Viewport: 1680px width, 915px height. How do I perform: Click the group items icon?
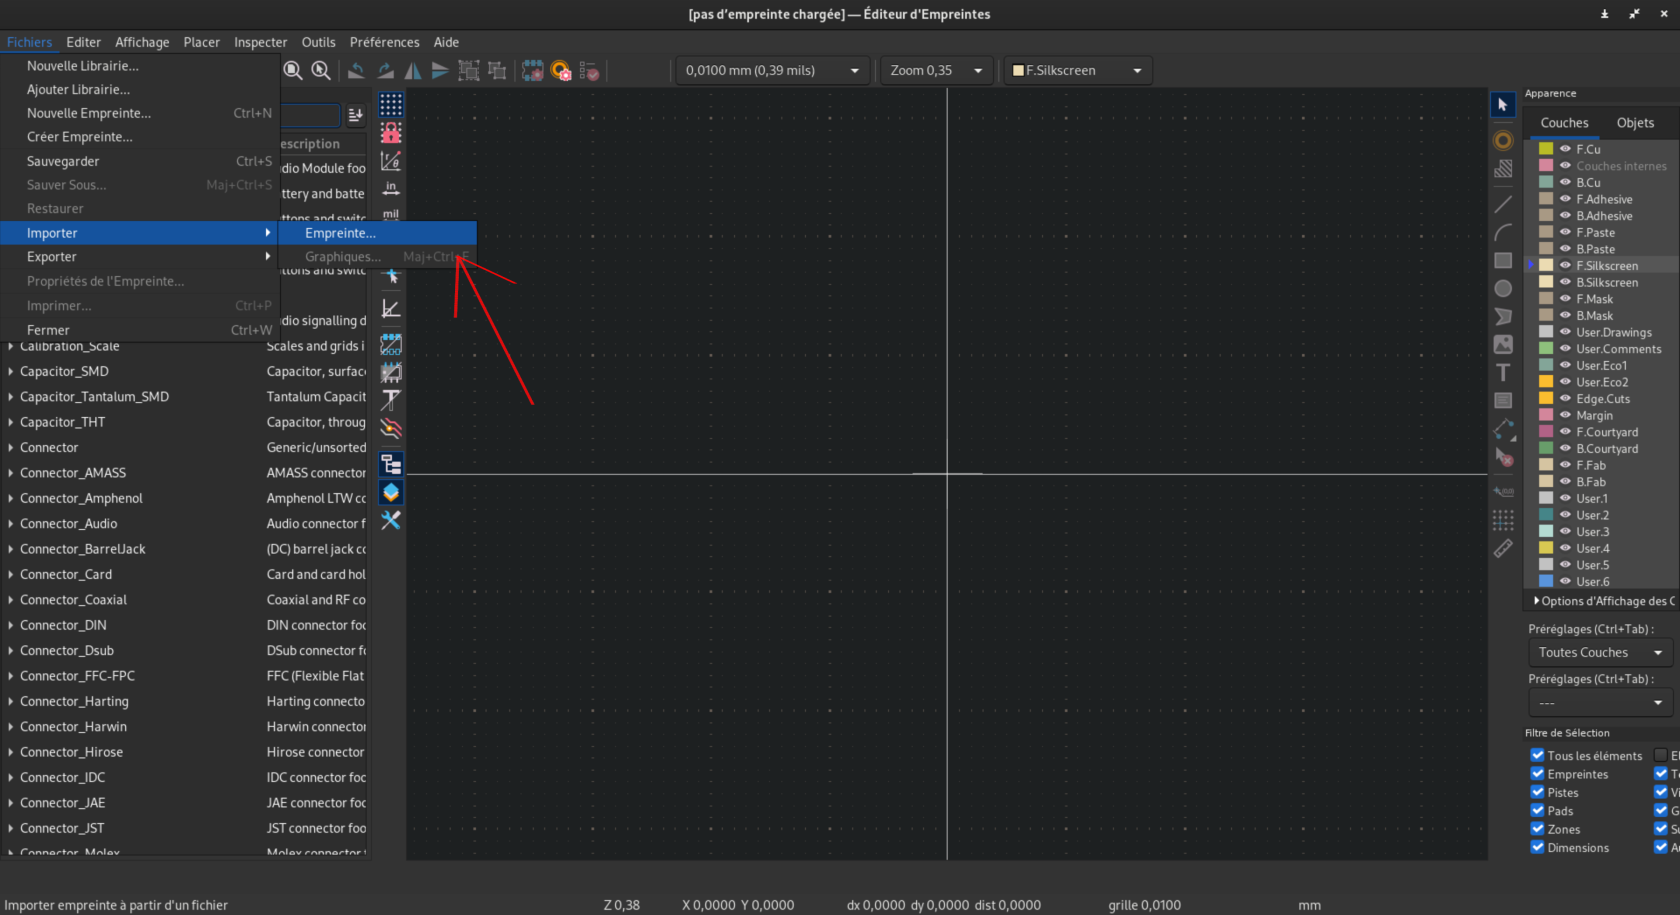click(x=469, y=70)
